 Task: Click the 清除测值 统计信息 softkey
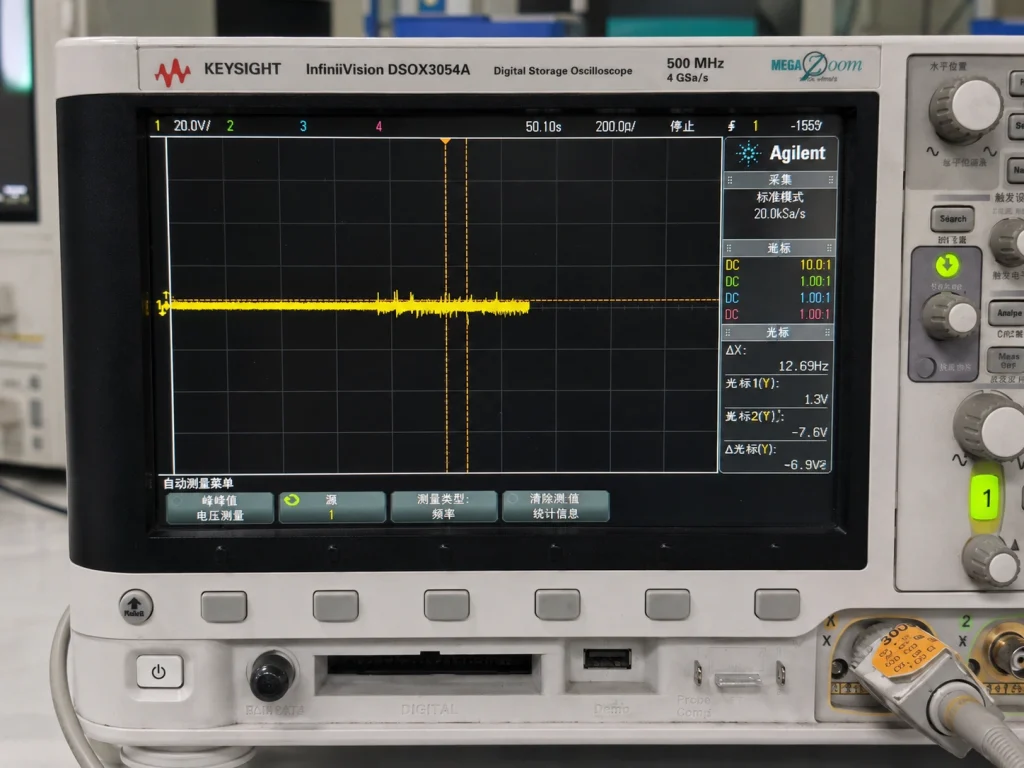[x=556, y=506]
